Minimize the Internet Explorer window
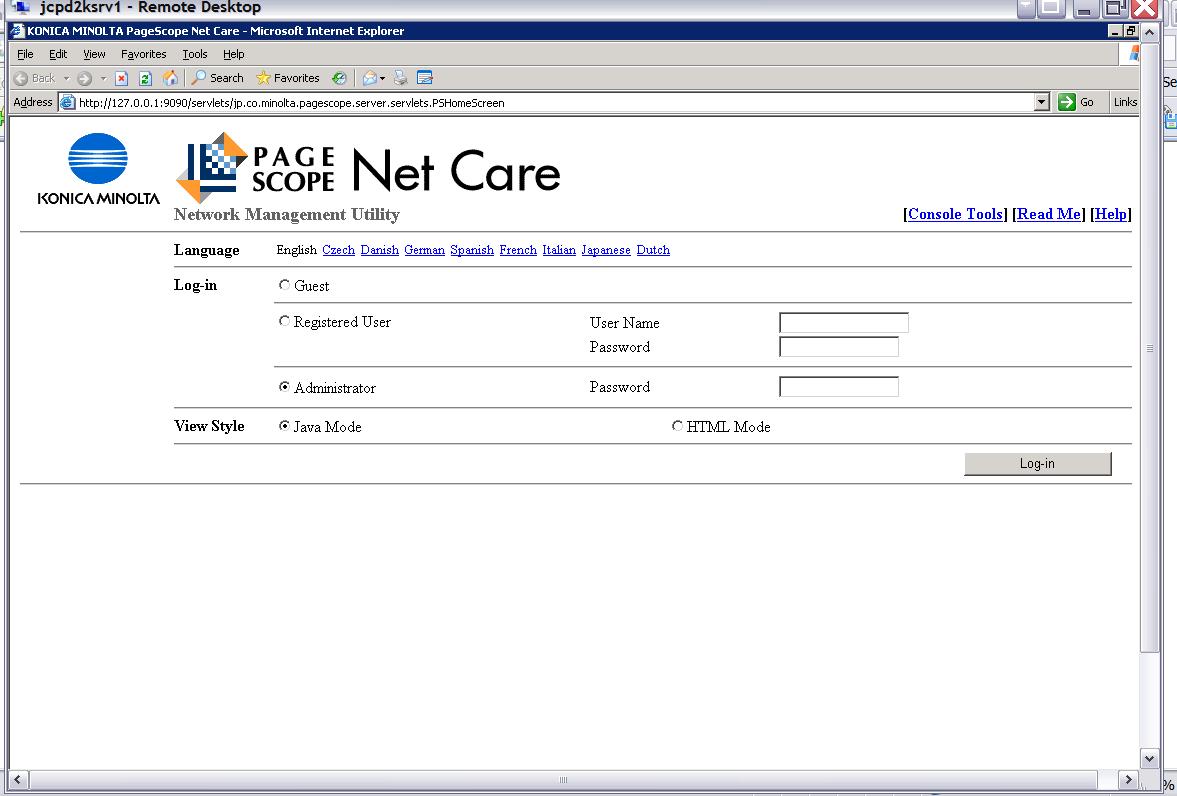 click(1115, 31)
